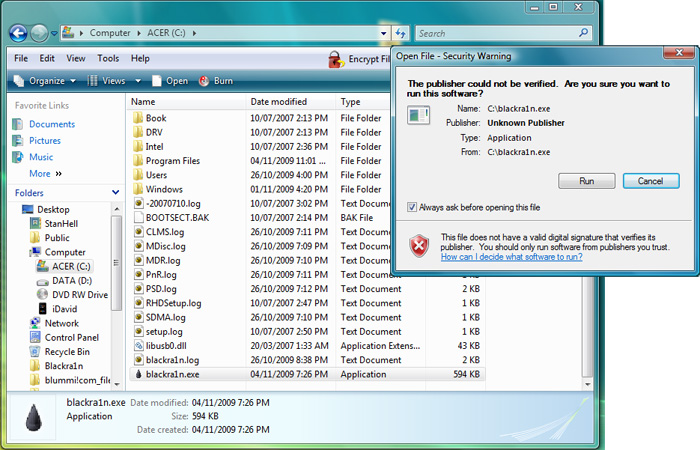Click Run in the Security Warning
This screenshot has width=700, height=450.
[x=587, y=181]
